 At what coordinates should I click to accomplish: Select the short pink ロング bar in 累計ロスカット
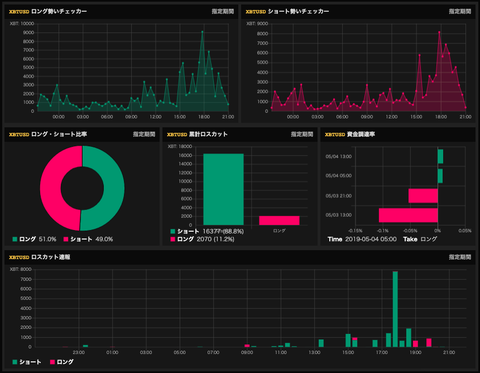279,220
